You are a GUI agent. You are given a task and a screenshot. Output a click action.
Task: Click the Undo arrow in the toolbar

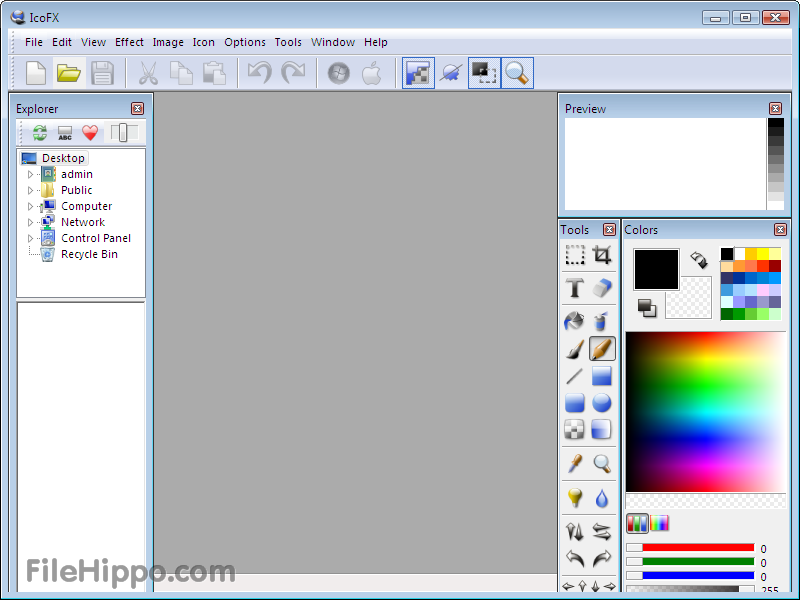(x=259, y=73)
